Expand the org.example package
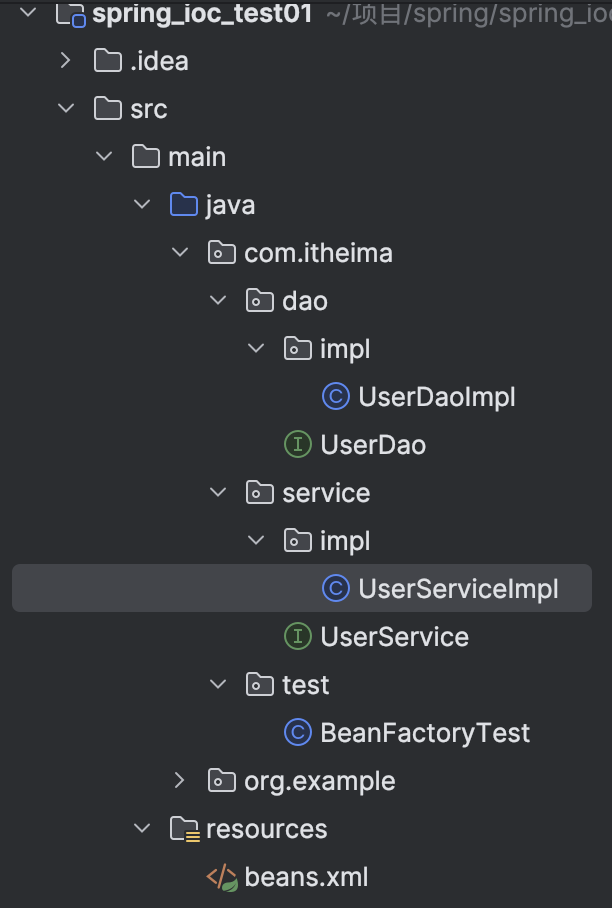This screenshot has height=908, width=612. [x=179, y=781]
